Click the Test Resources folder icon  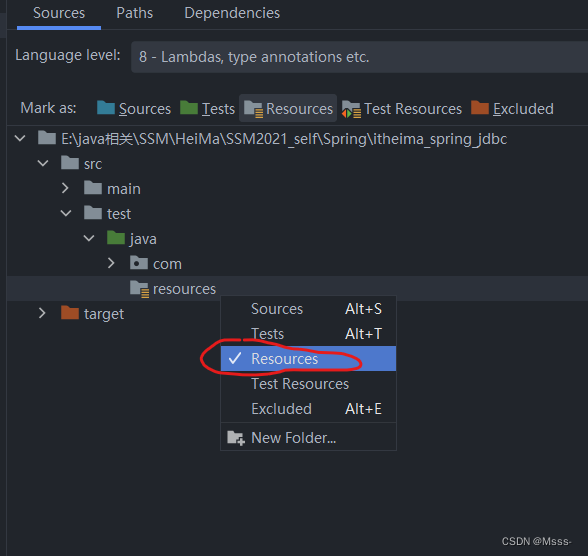pos(351,109)
